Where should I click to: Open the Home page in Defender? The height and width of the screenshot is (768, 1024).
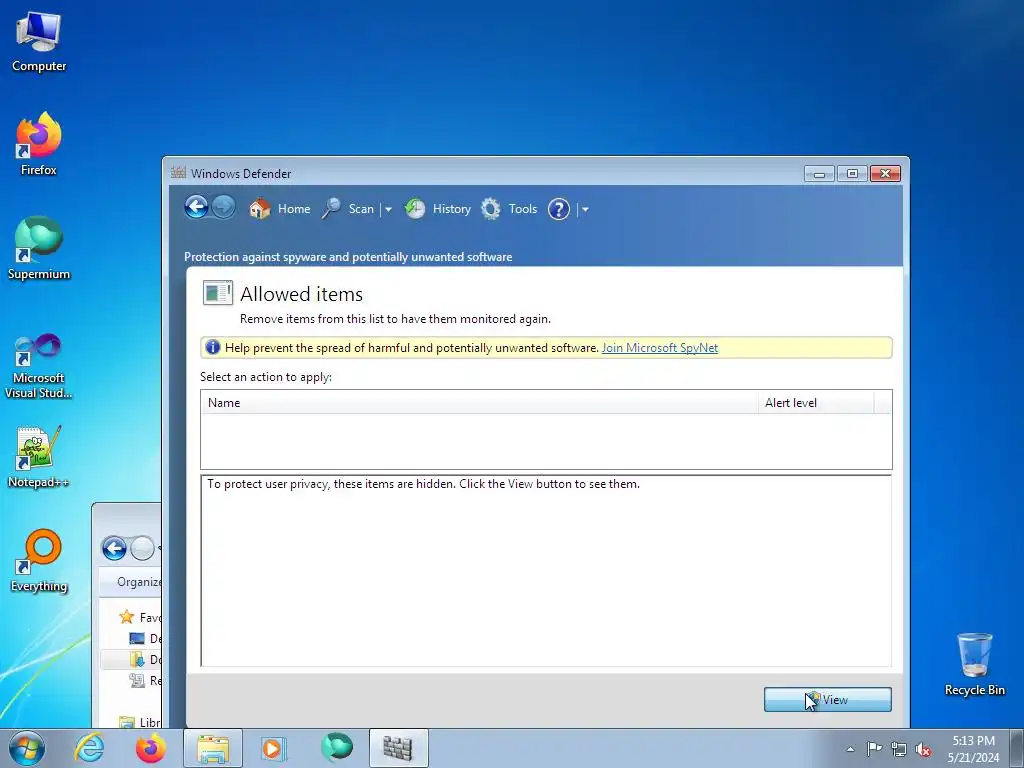(280, 209)
